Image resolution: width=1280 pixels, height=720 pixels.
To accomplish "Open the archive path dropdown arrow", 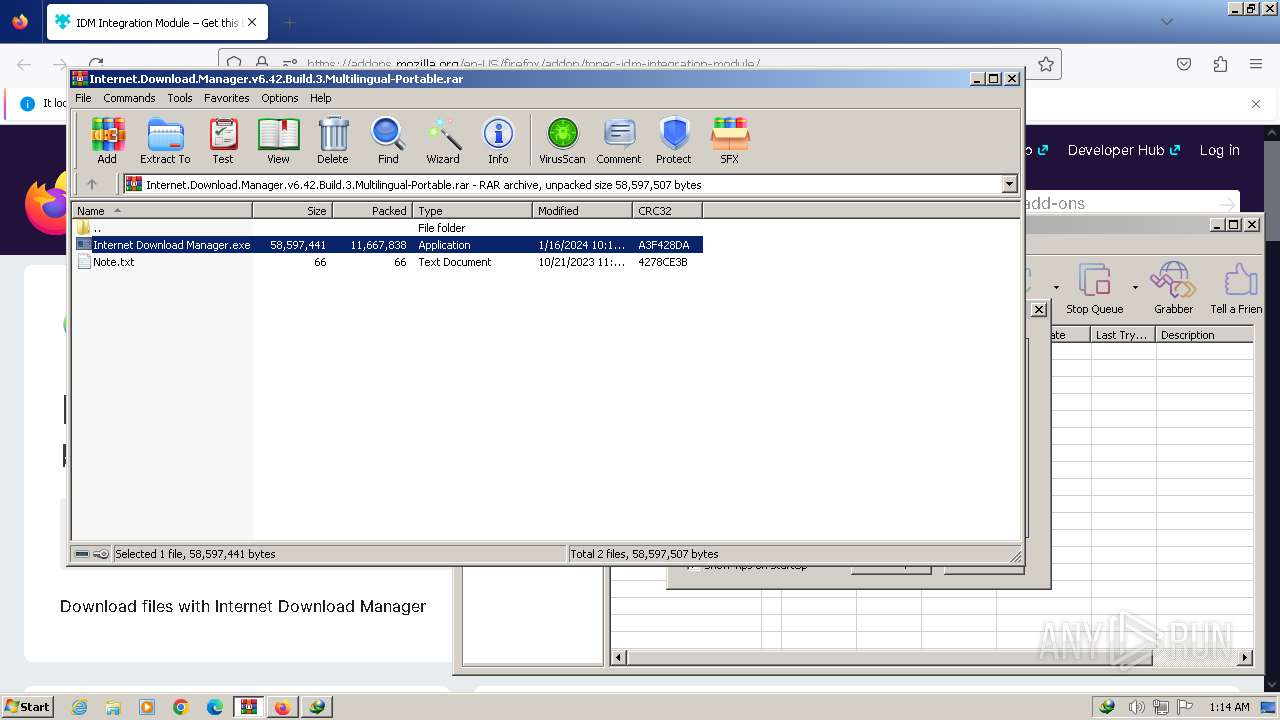I will point(1009,184).
